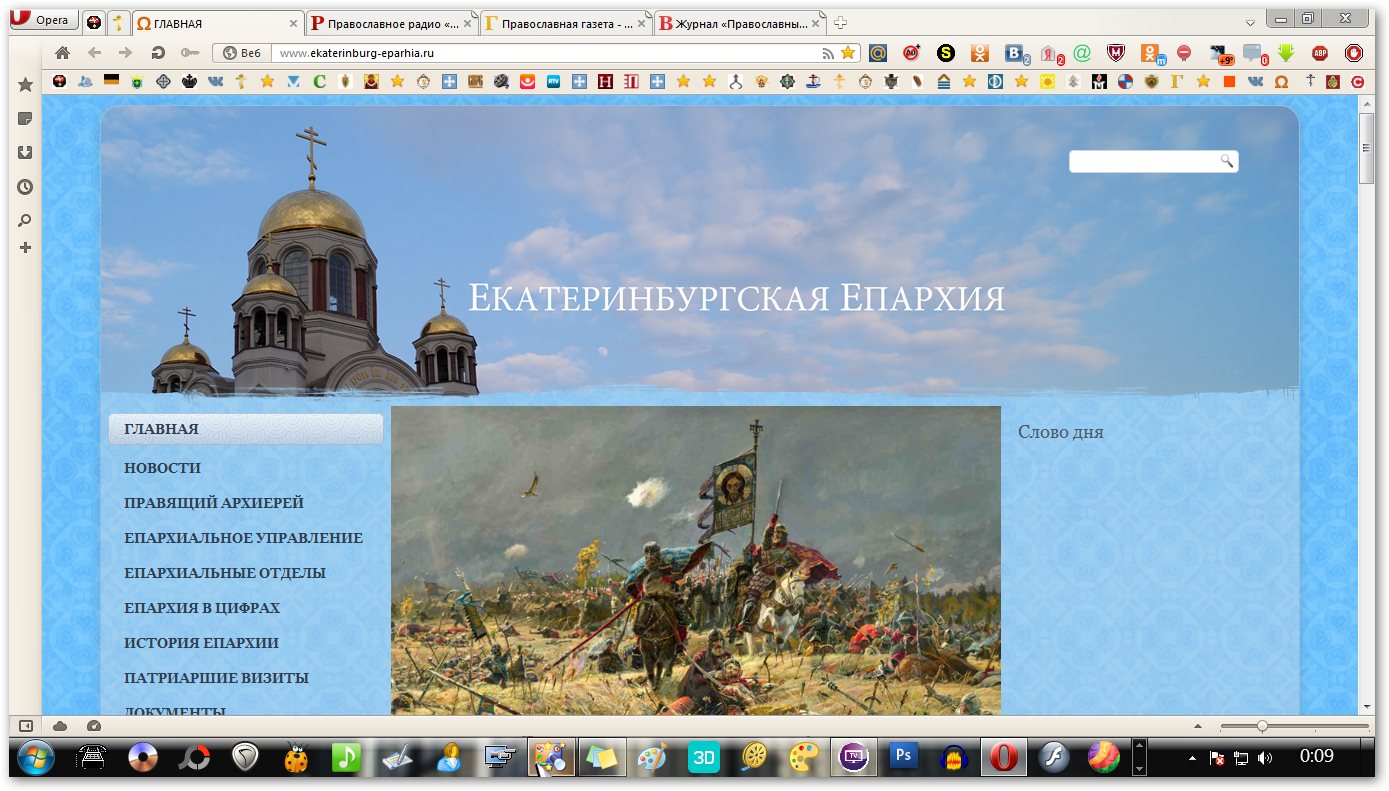
Task: Click the Слово дня heading
Action: (1061, 432)
